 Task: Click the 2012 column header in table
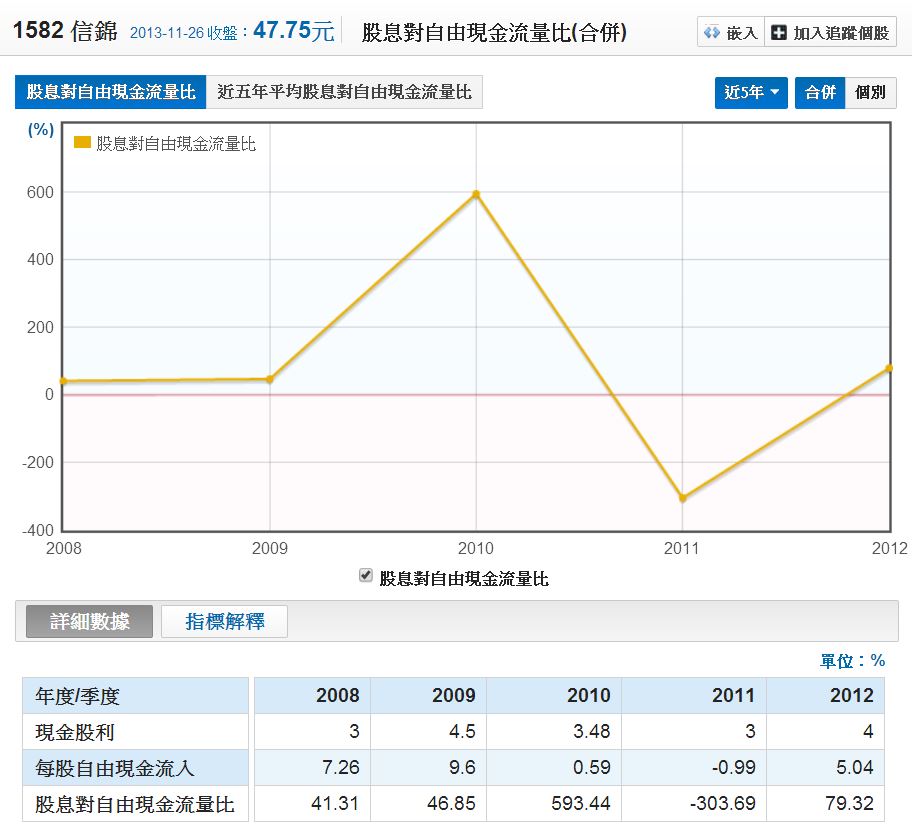[850, 695]
